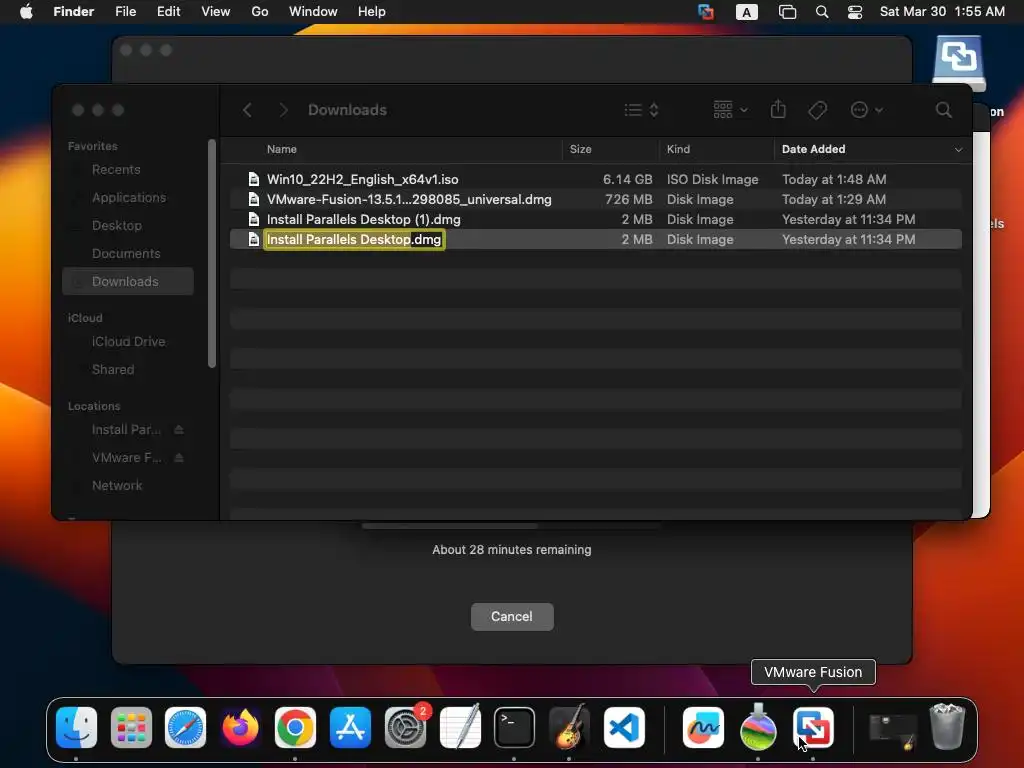Select Applications in the sidebar
This screenshot has width=1024, height=768.
coord(128,198)
